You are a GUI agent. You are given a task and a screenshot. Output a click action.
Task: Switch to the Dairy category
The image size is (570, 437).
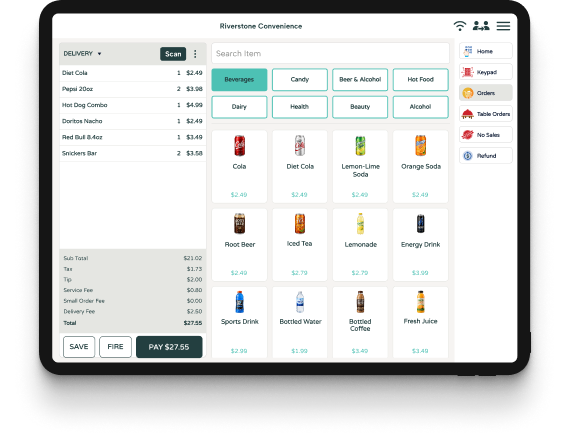[x=239, y=107]
